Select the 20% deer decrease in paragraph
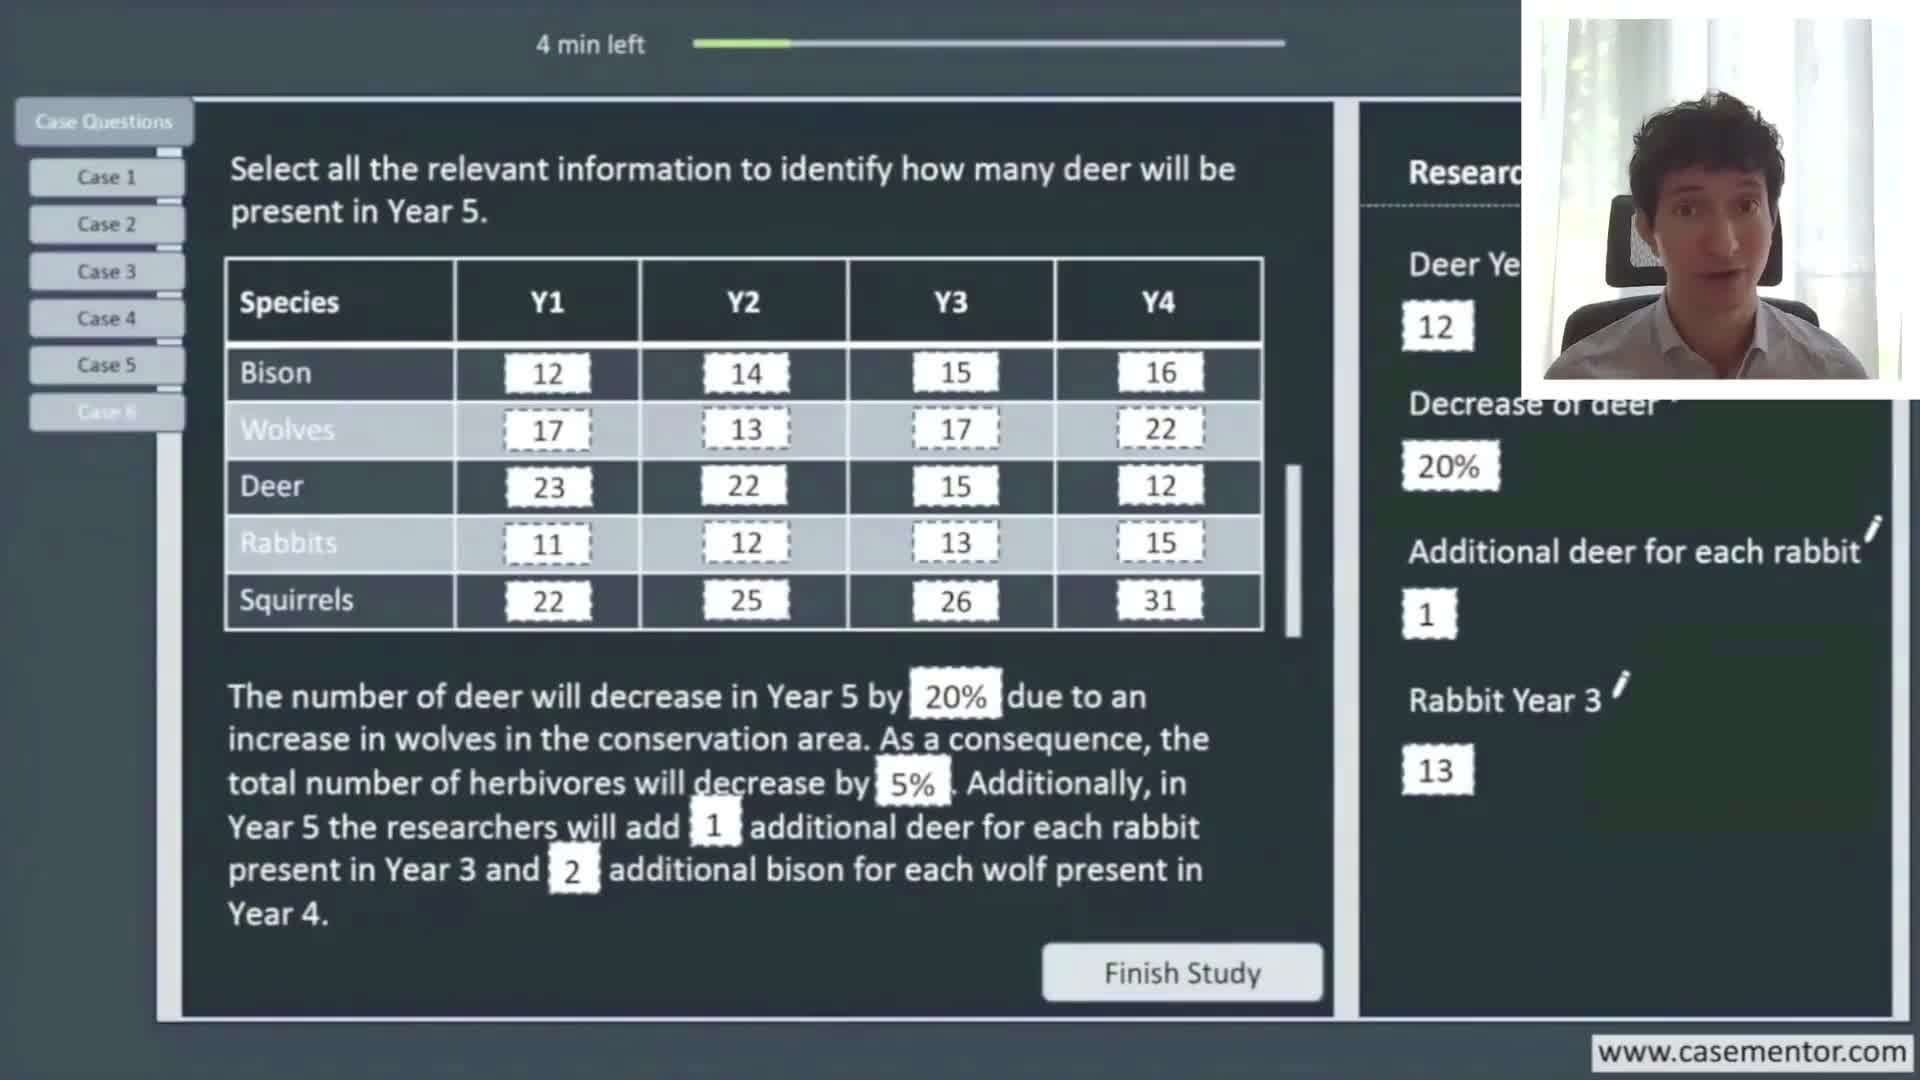Viewport: 1920px width, 1080px height. [955, 696]
